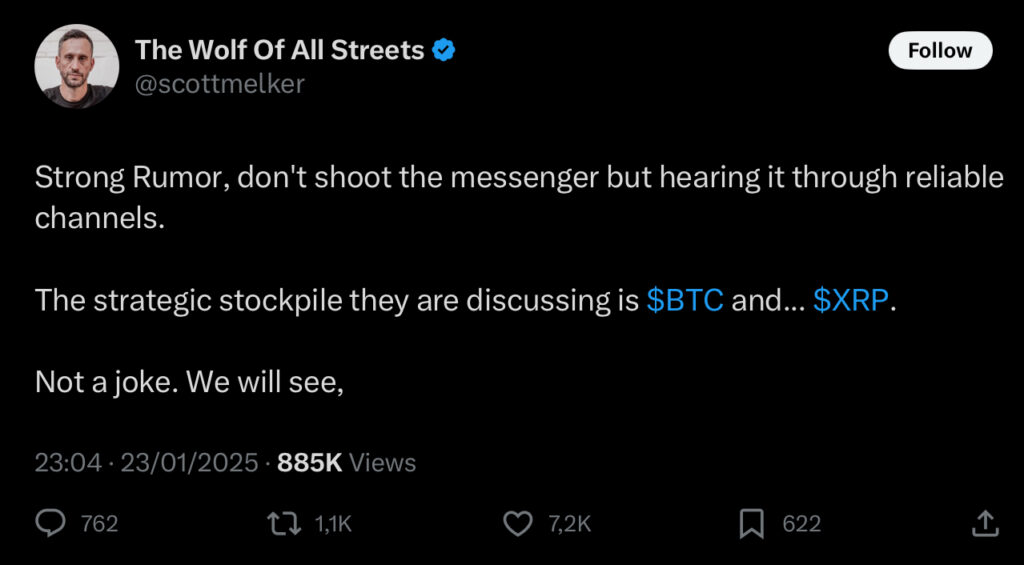The width and height of the screenshot is (1024, 565).
Task: Bookmark the post using the bookmark icon
Action: [751, 523]
